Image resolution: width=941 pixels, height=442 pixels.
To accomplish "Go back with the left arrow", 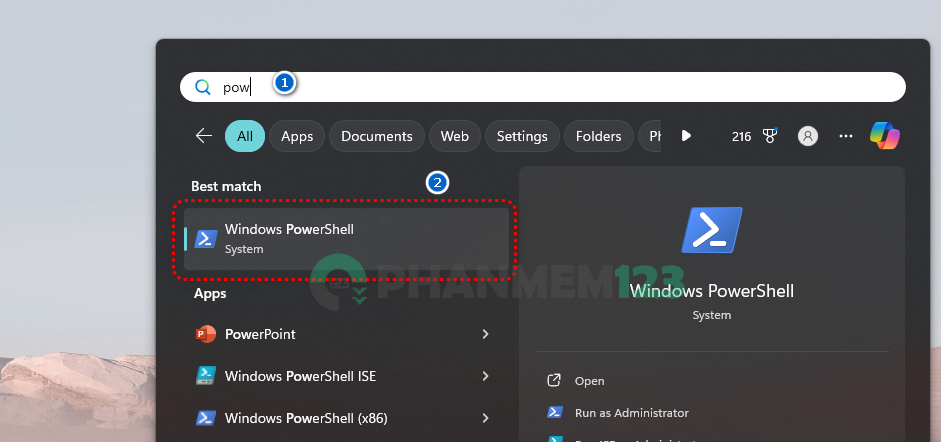I will pyautogui.click(x=204, y=136).
